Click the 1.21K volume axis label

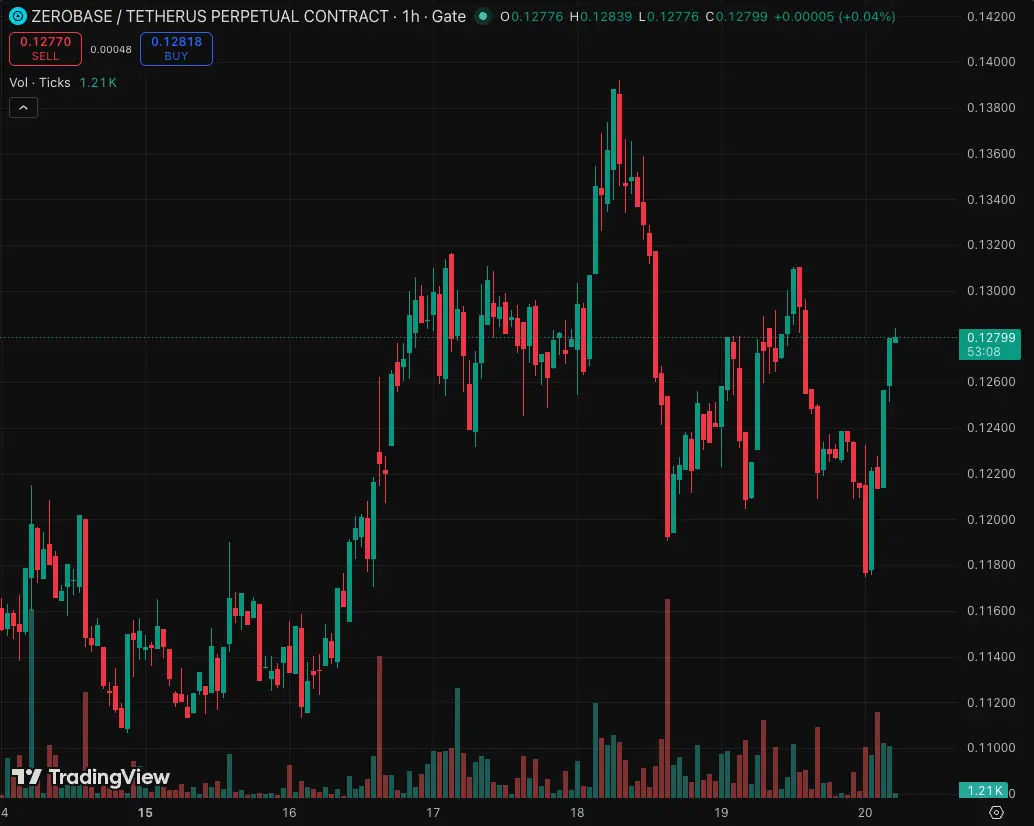tap(983, 790)
